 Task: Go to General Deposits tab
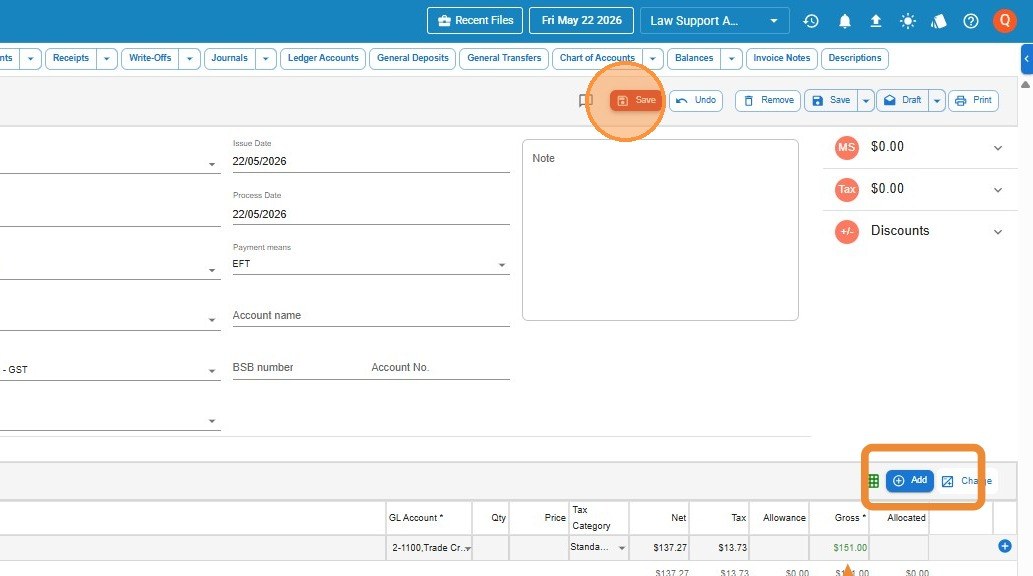412,58
